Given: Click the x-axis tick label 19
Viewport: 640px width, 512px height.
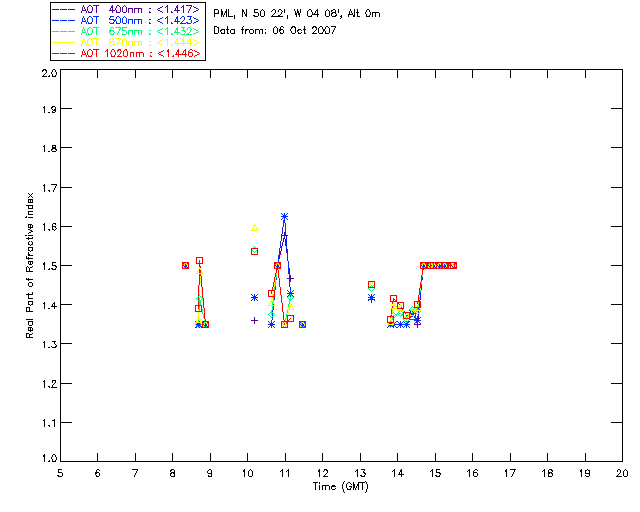Looking at the screenshot, I should [585, 473].
